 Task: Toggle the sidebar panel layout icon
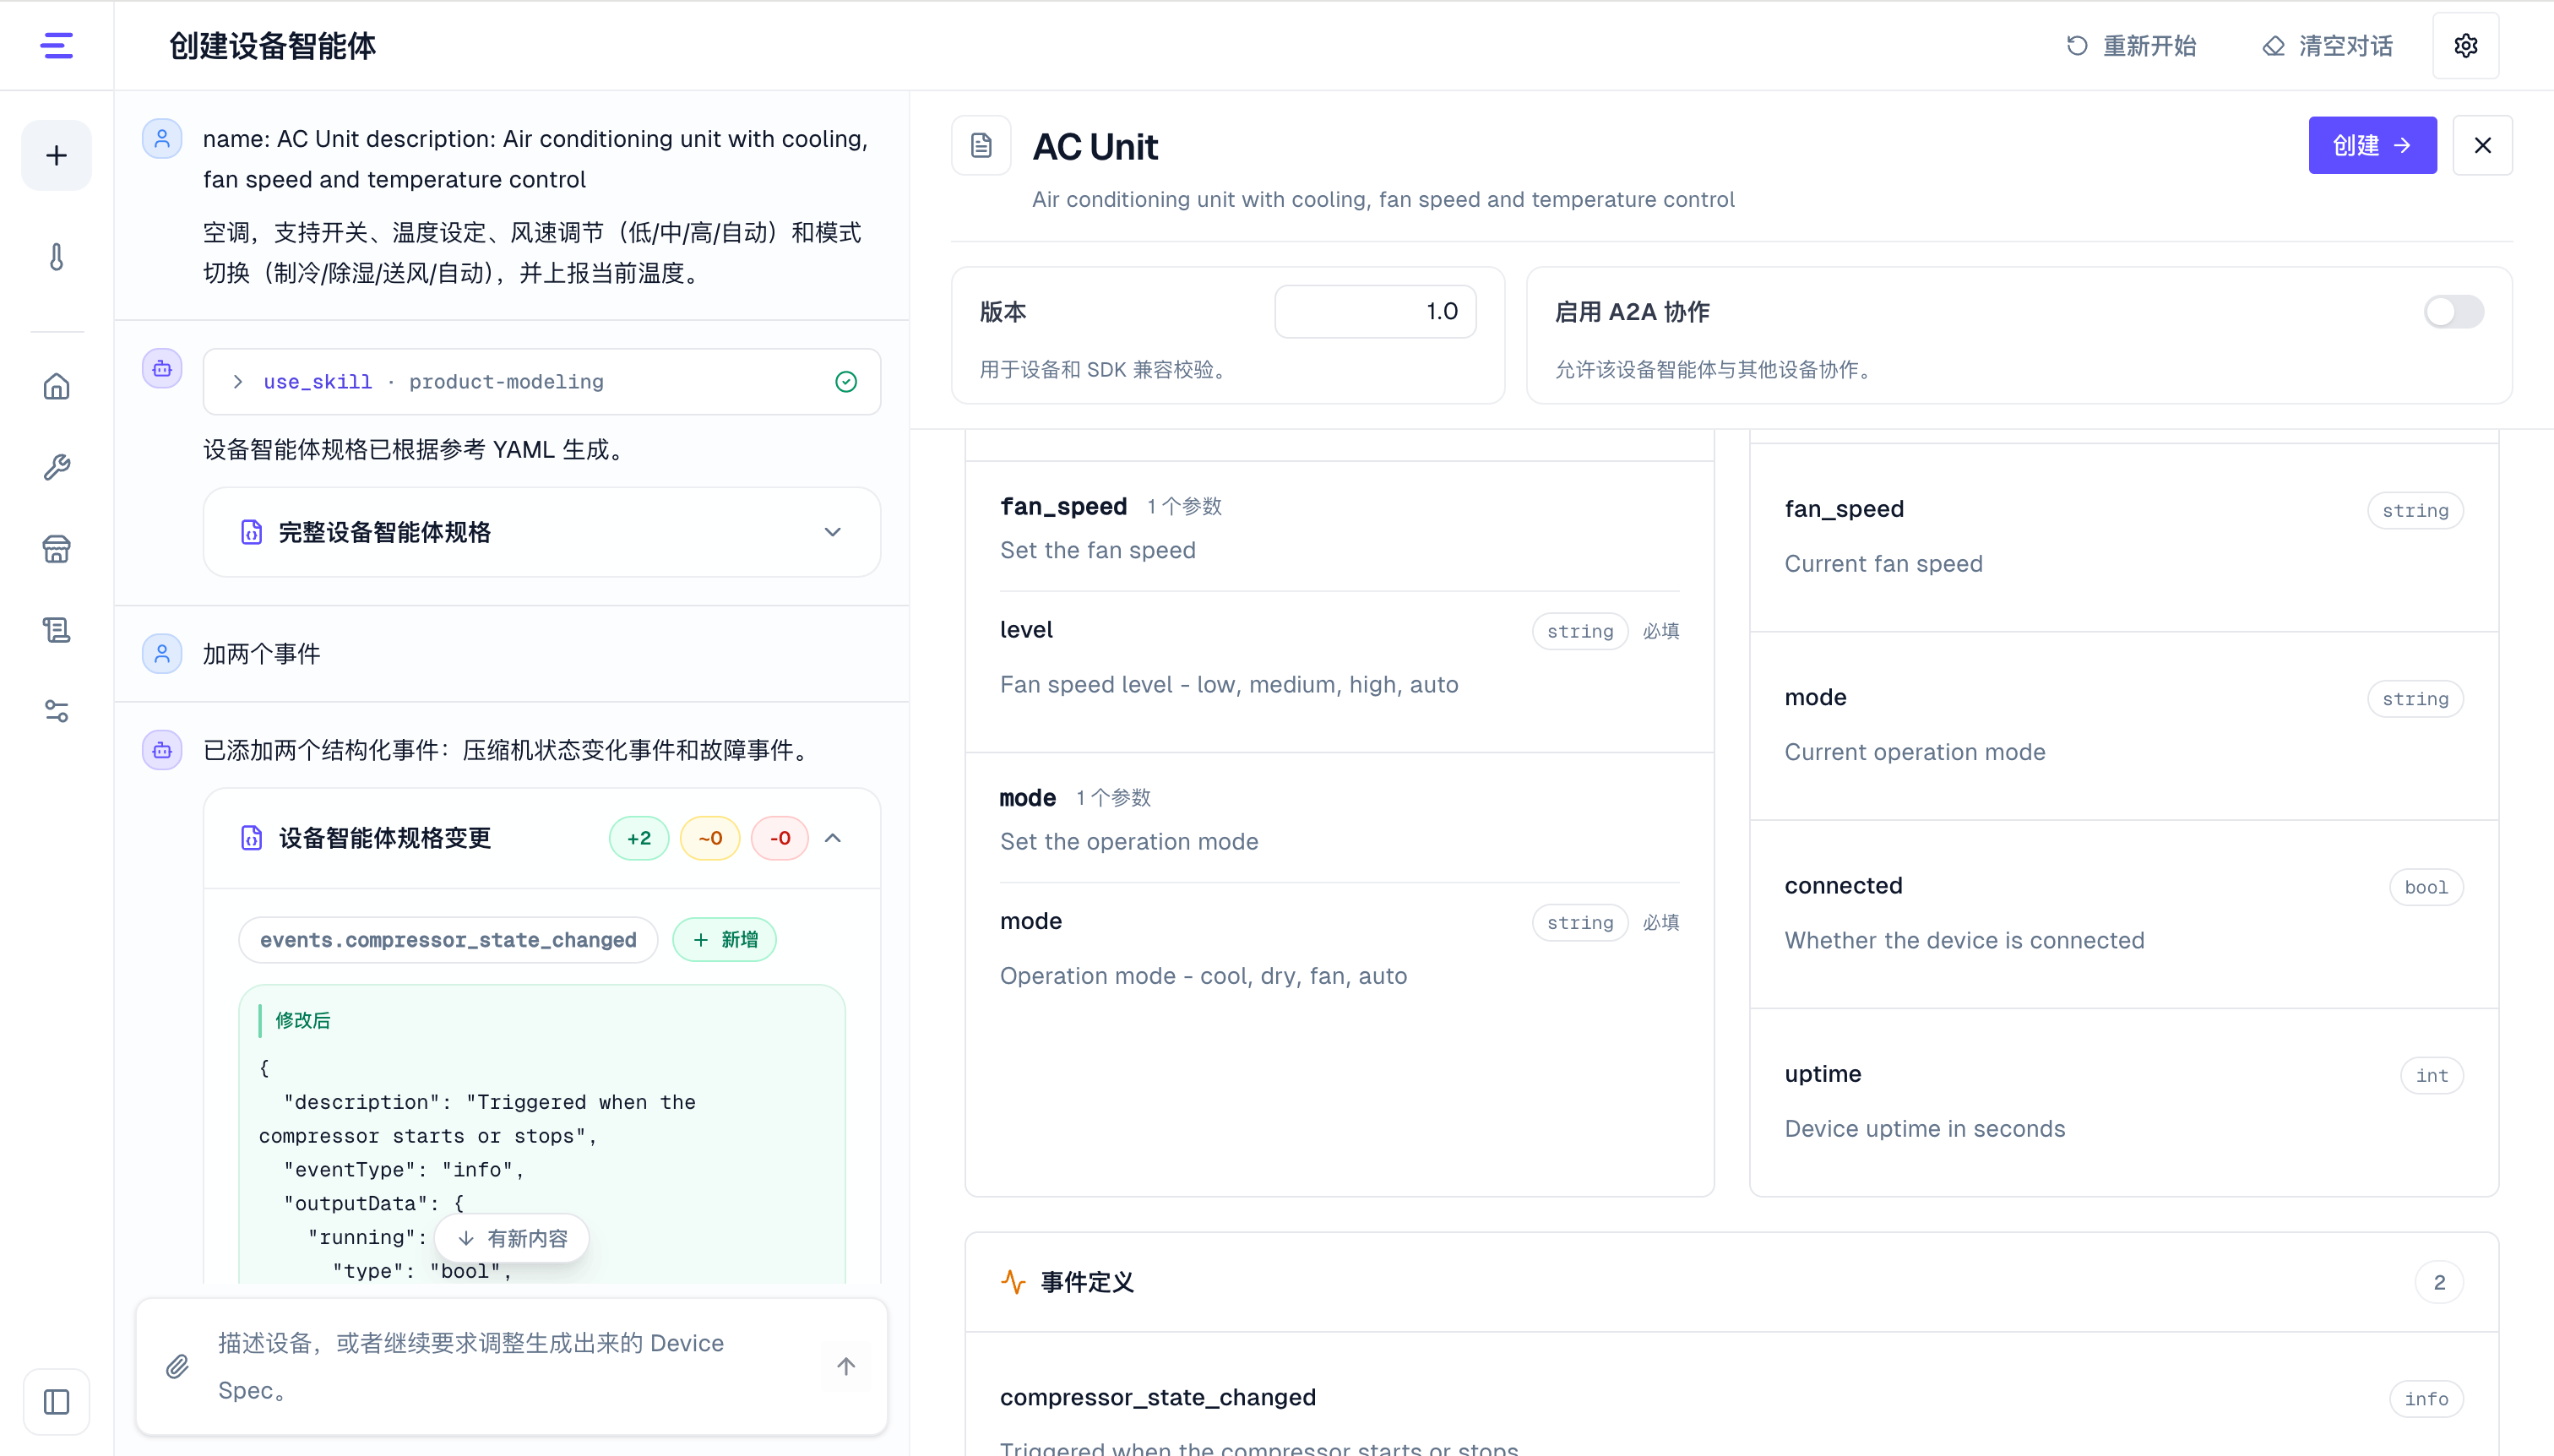pos(56,1401)
